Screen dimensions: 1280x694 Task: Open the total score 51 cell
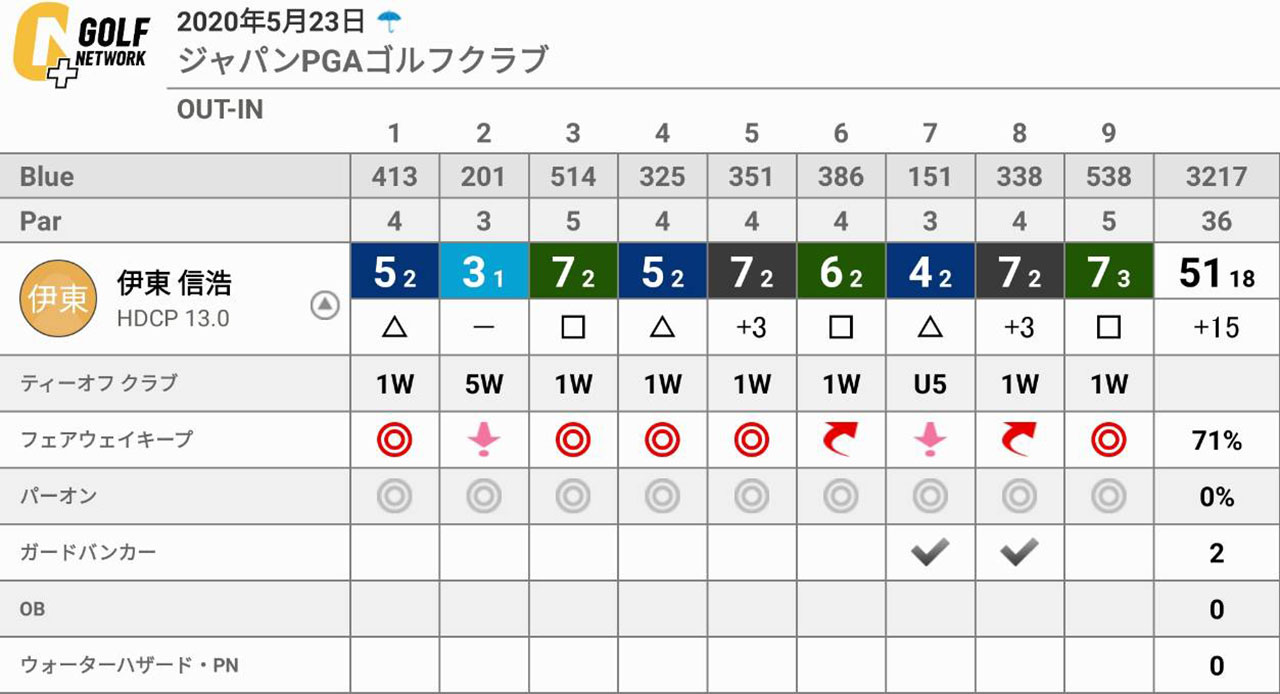[1216, 271]
